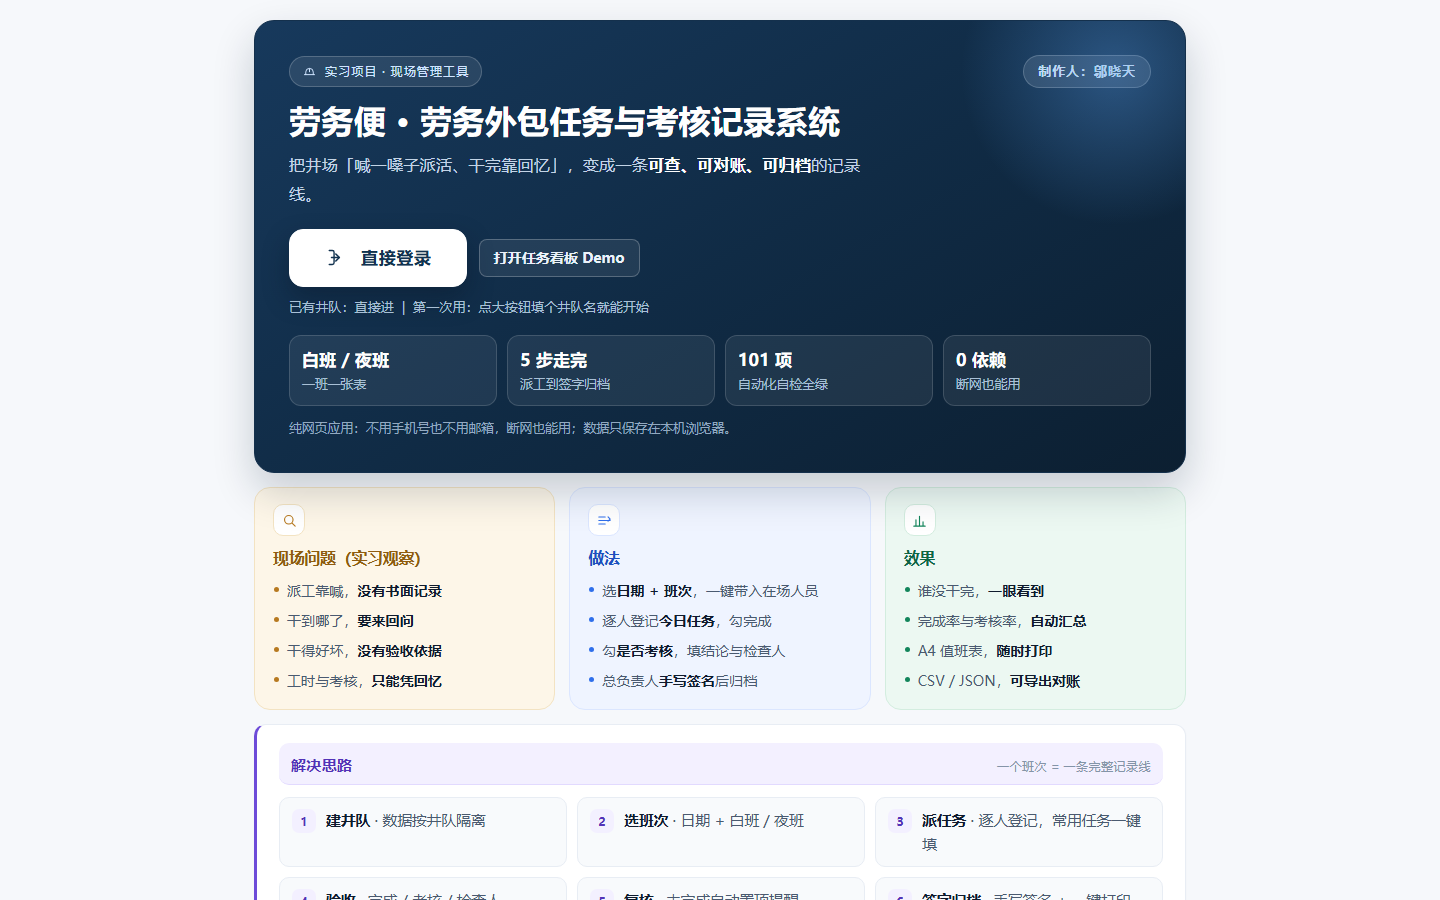This screenshot has width=1440, height=900.
Task: Click bullet 勾是否考核
Action: (x=694, y=651)
